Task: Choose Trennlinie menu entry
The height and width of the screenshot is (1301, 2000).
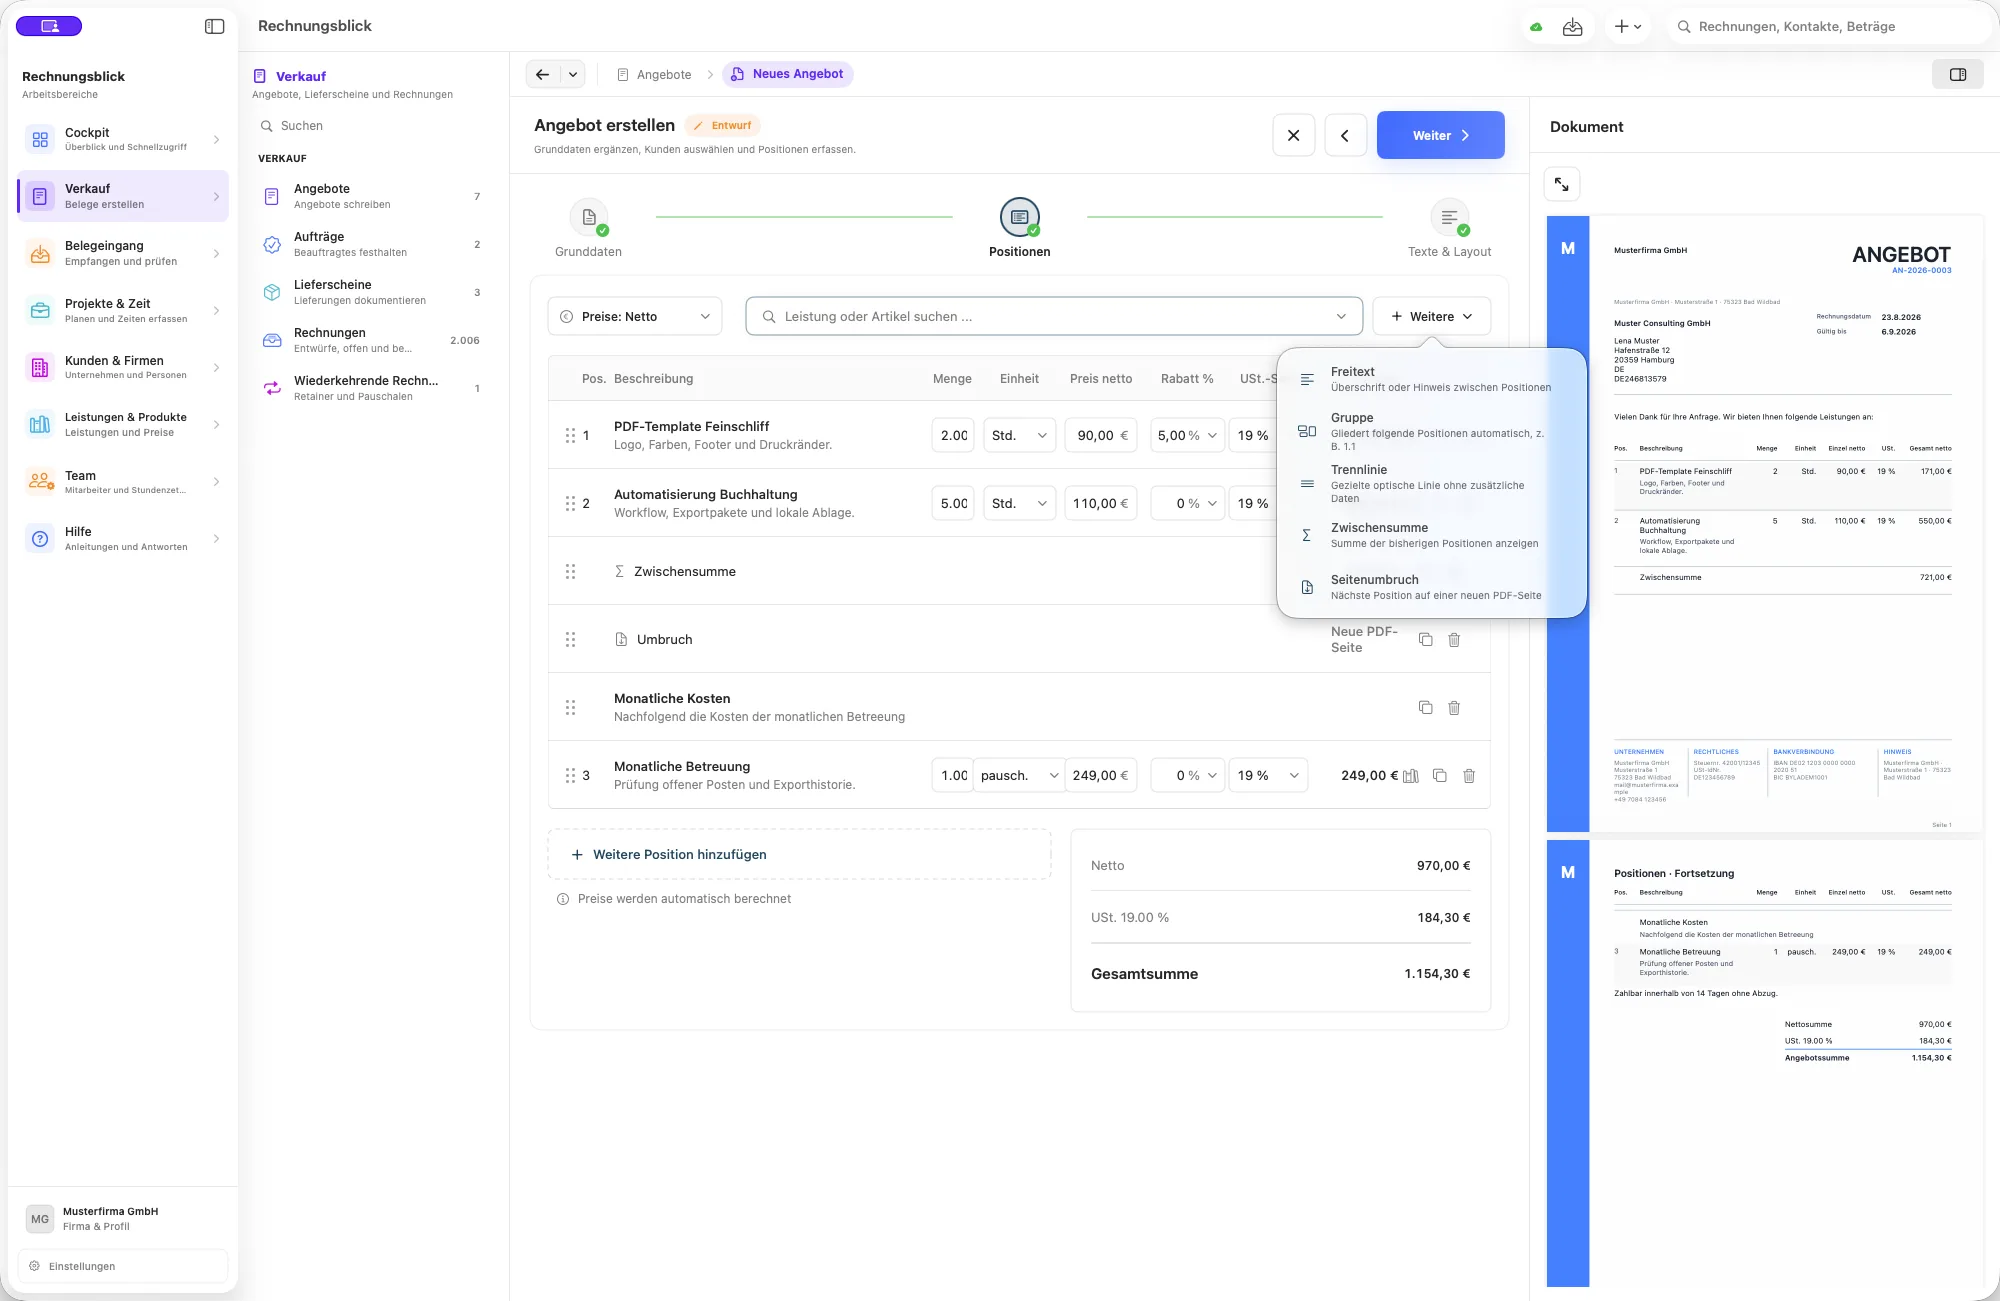Action: [x=1432, y=483]
